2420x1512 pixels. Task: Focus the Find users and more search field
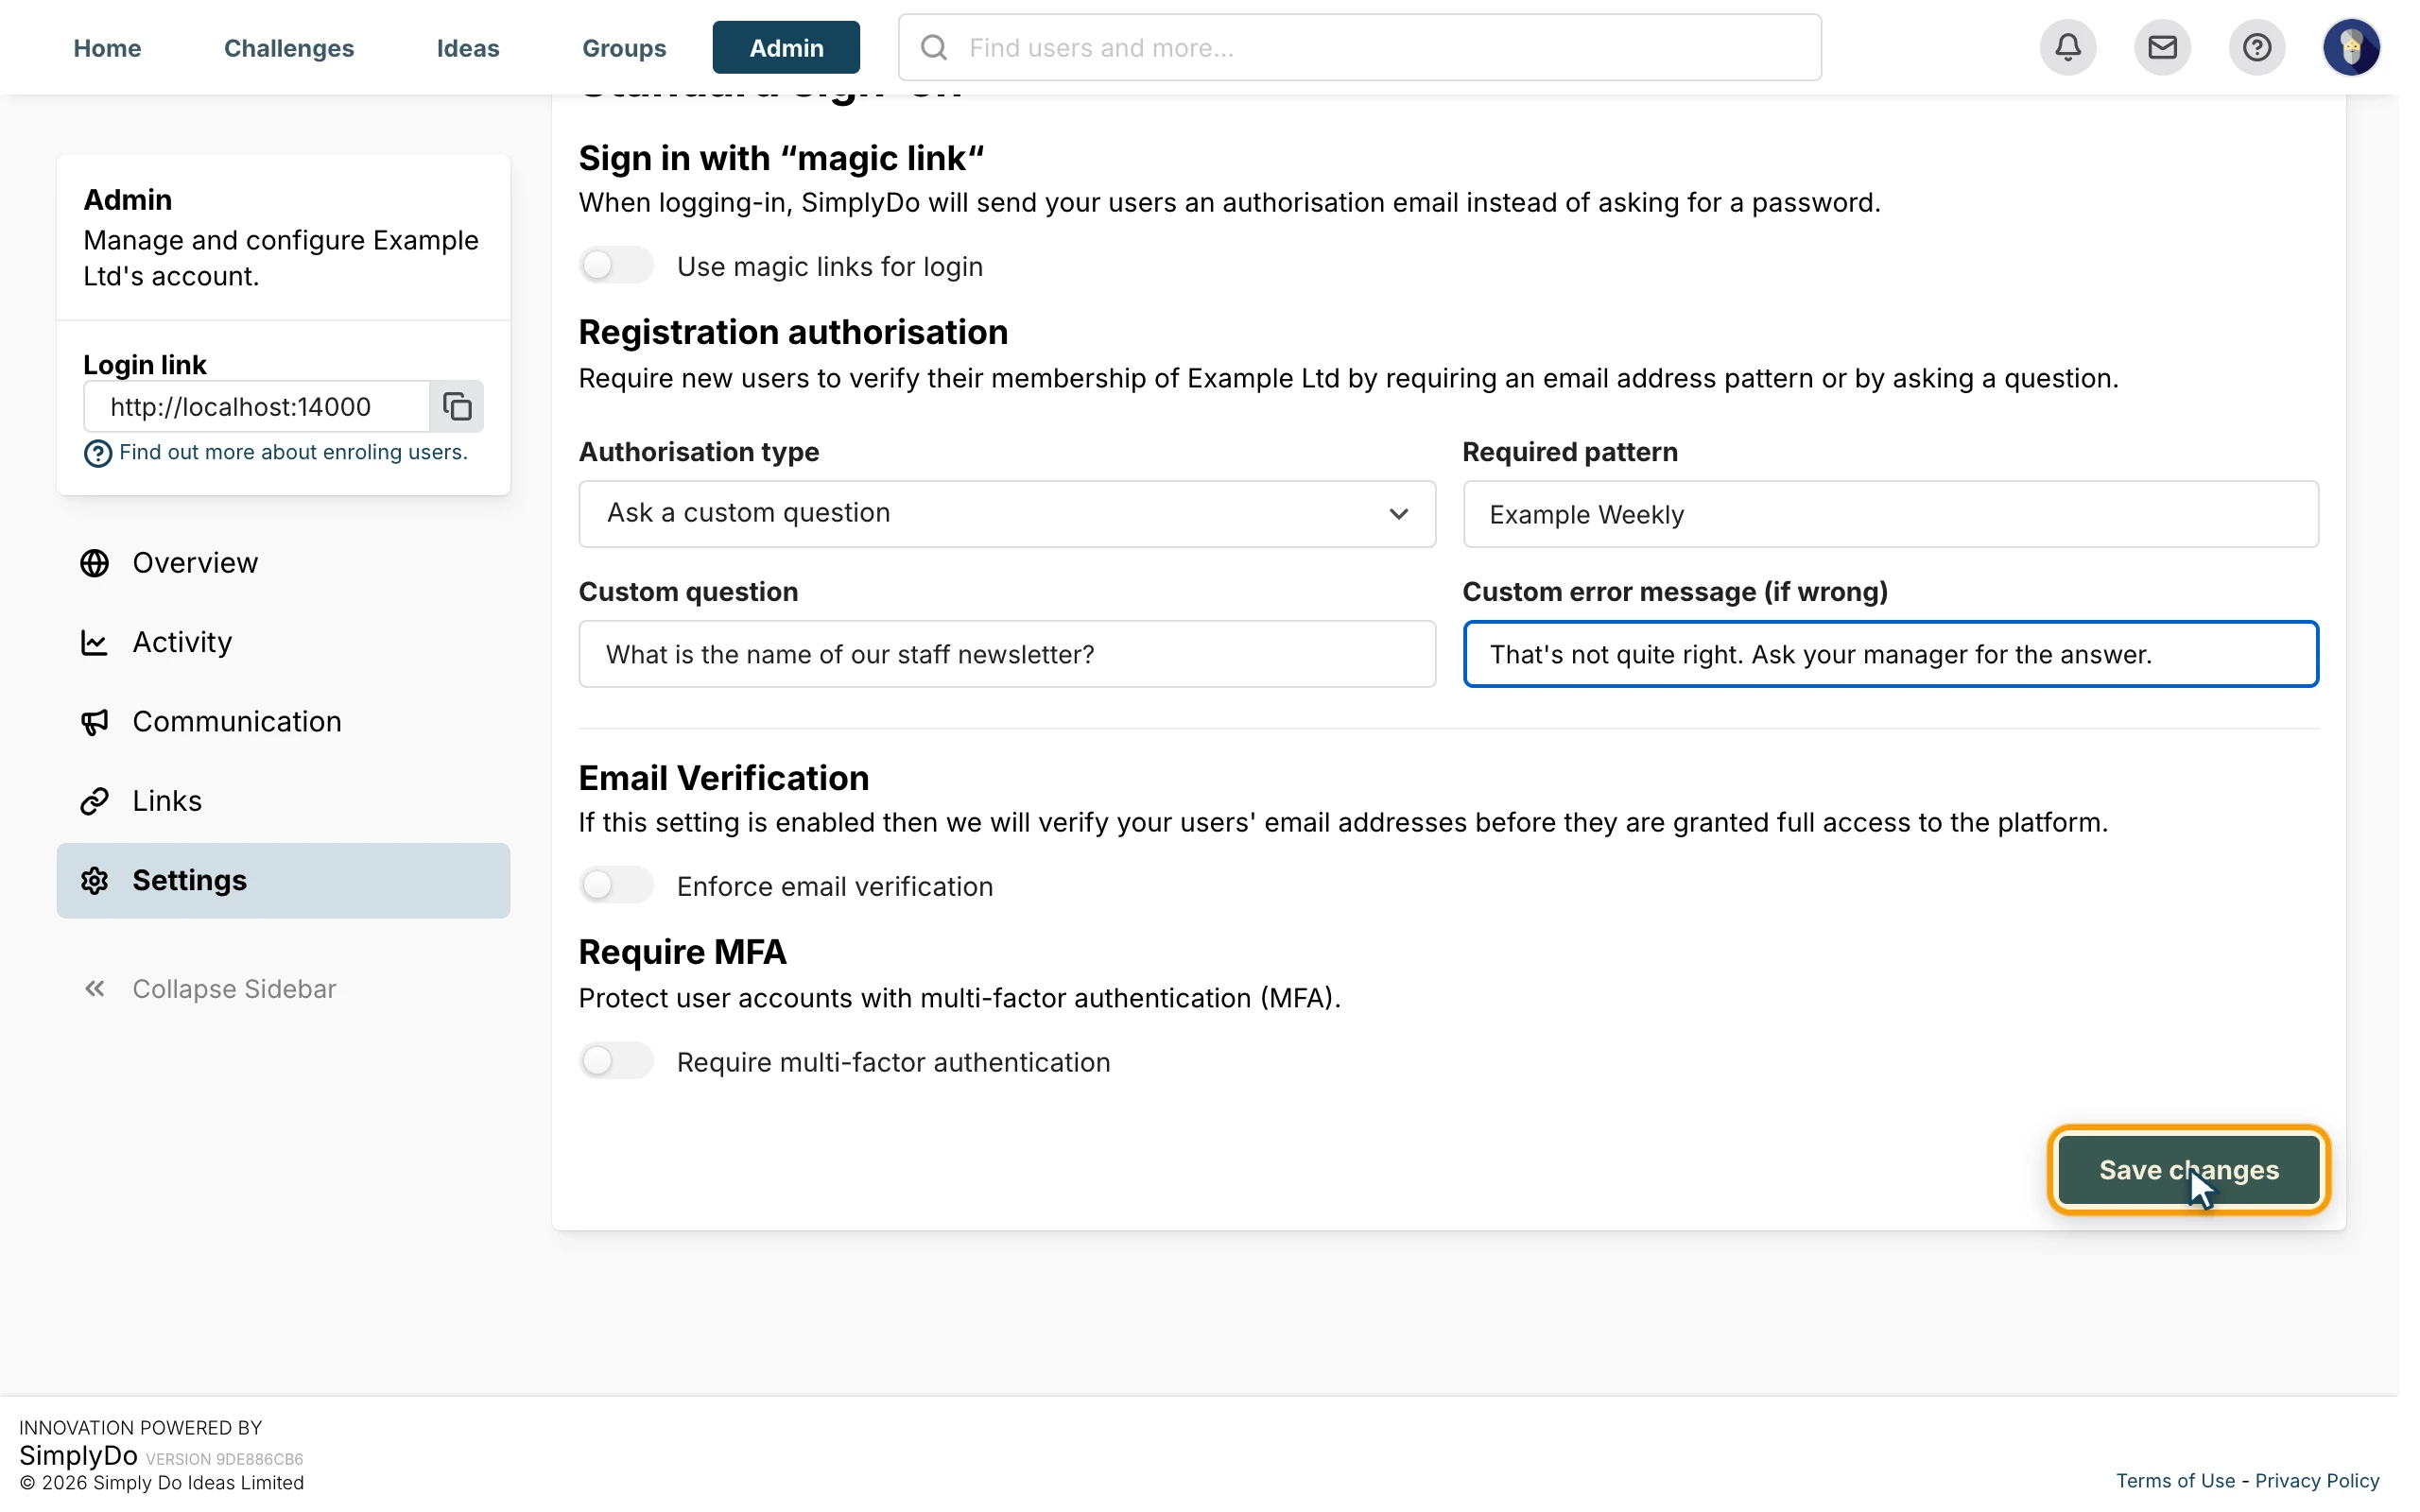[x=1360, y=47]
